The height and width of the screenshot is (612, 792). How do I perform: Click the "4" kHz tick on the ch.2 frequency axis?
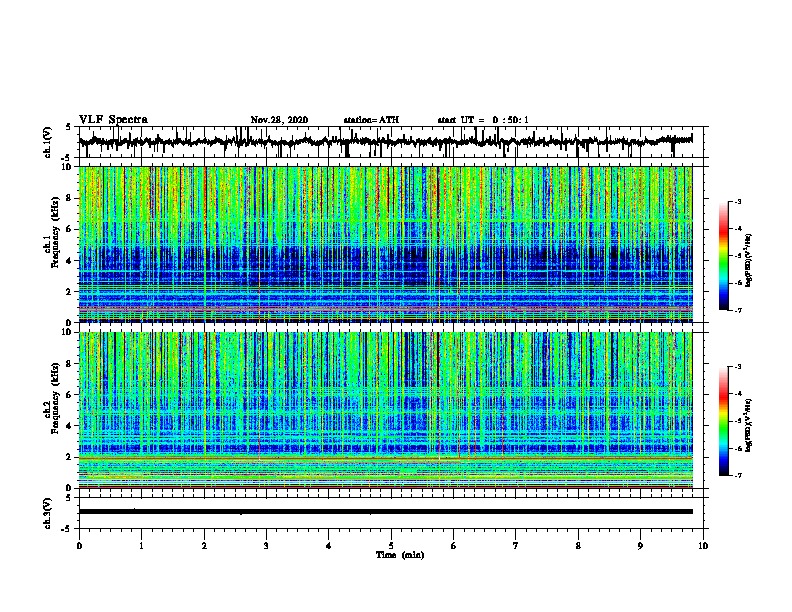(x=70, y=426)
